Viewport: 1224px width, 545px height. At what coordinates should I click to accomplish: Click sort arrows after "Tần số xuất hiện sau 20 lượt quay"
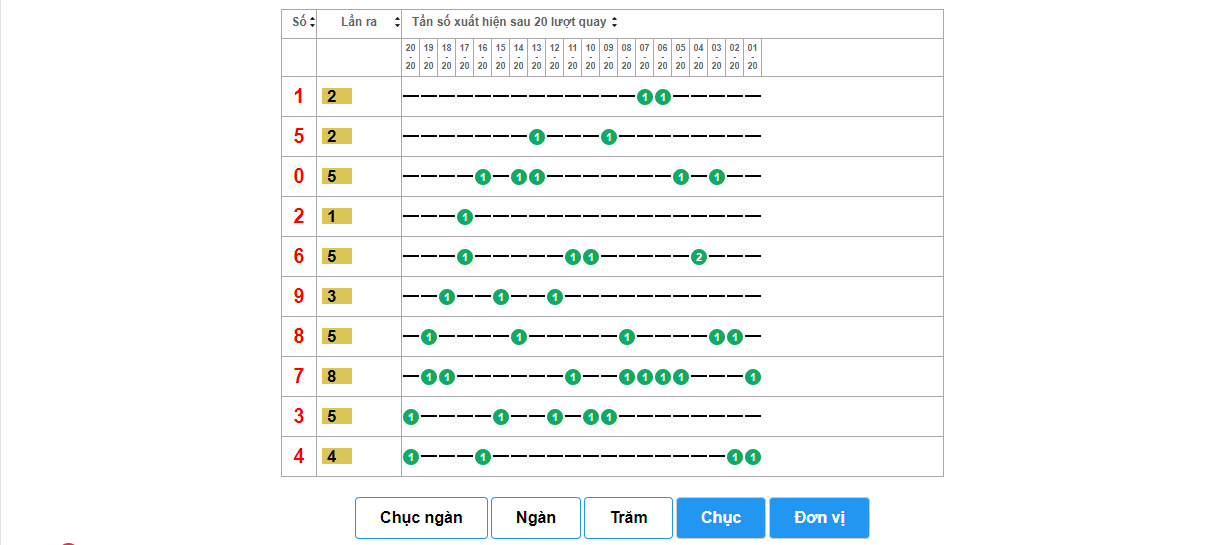[x=614, y=22]
